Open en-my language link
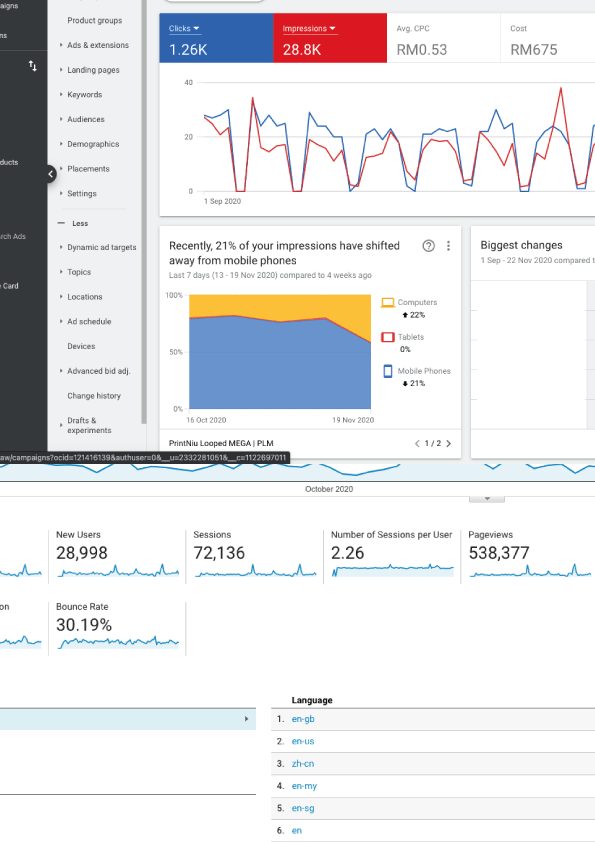The height and width of the screenshot is (842, 595). [304, 786]
